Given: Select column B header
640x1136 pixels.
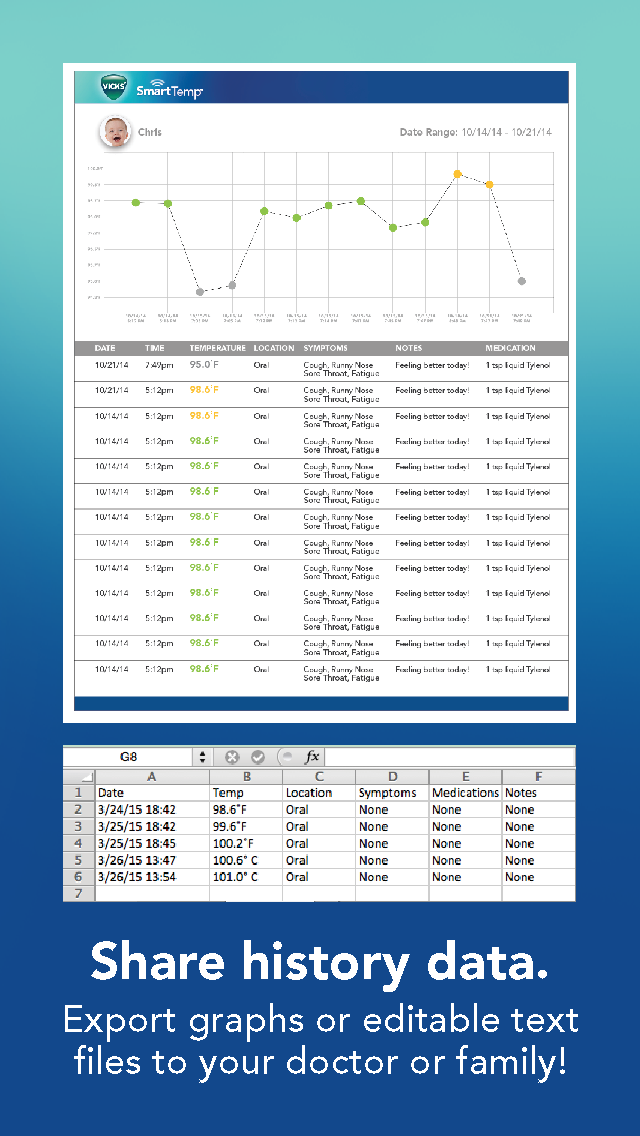Looking at the screenshot, I should pyautogui.click(x=246, y=777).
